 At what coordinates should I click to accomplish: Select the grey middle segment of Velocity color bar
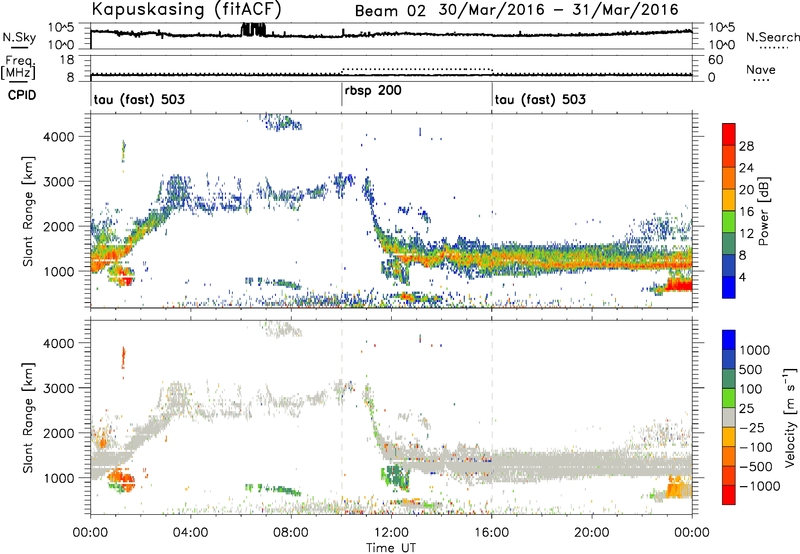tap(729, 418)
